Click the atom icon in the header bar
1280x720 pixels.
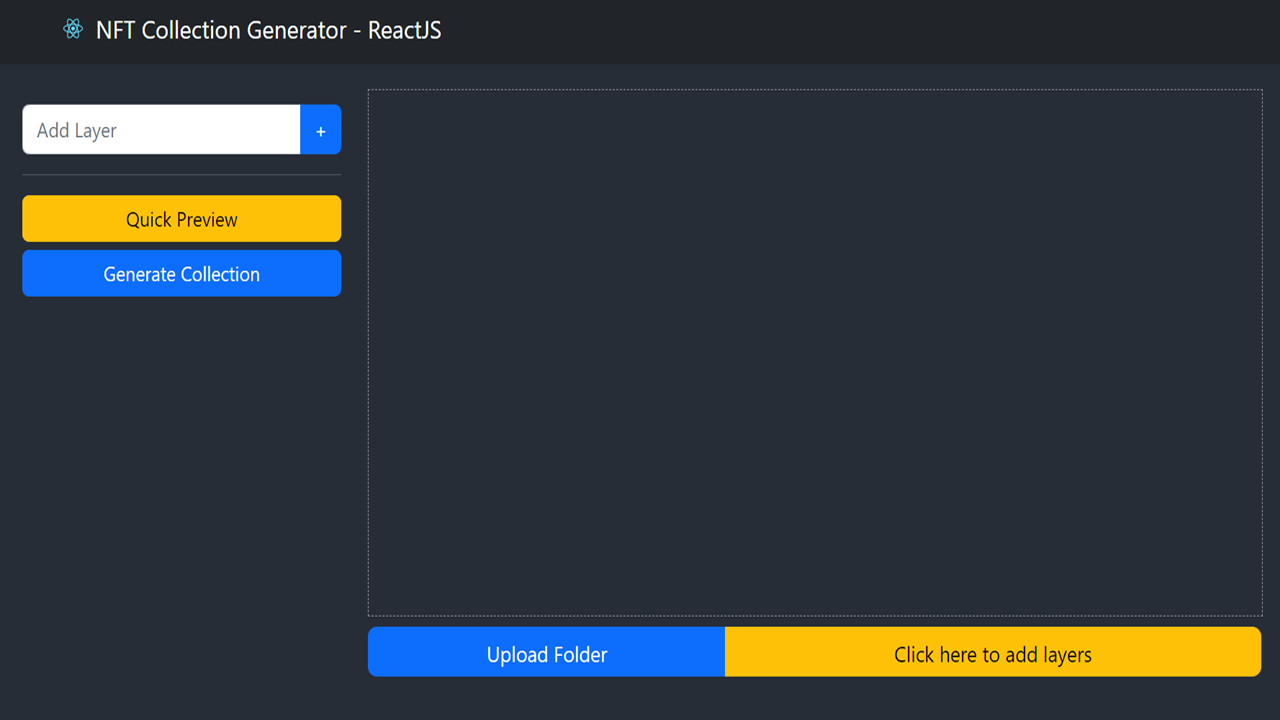pyautogui.click(x=73, y=30)
